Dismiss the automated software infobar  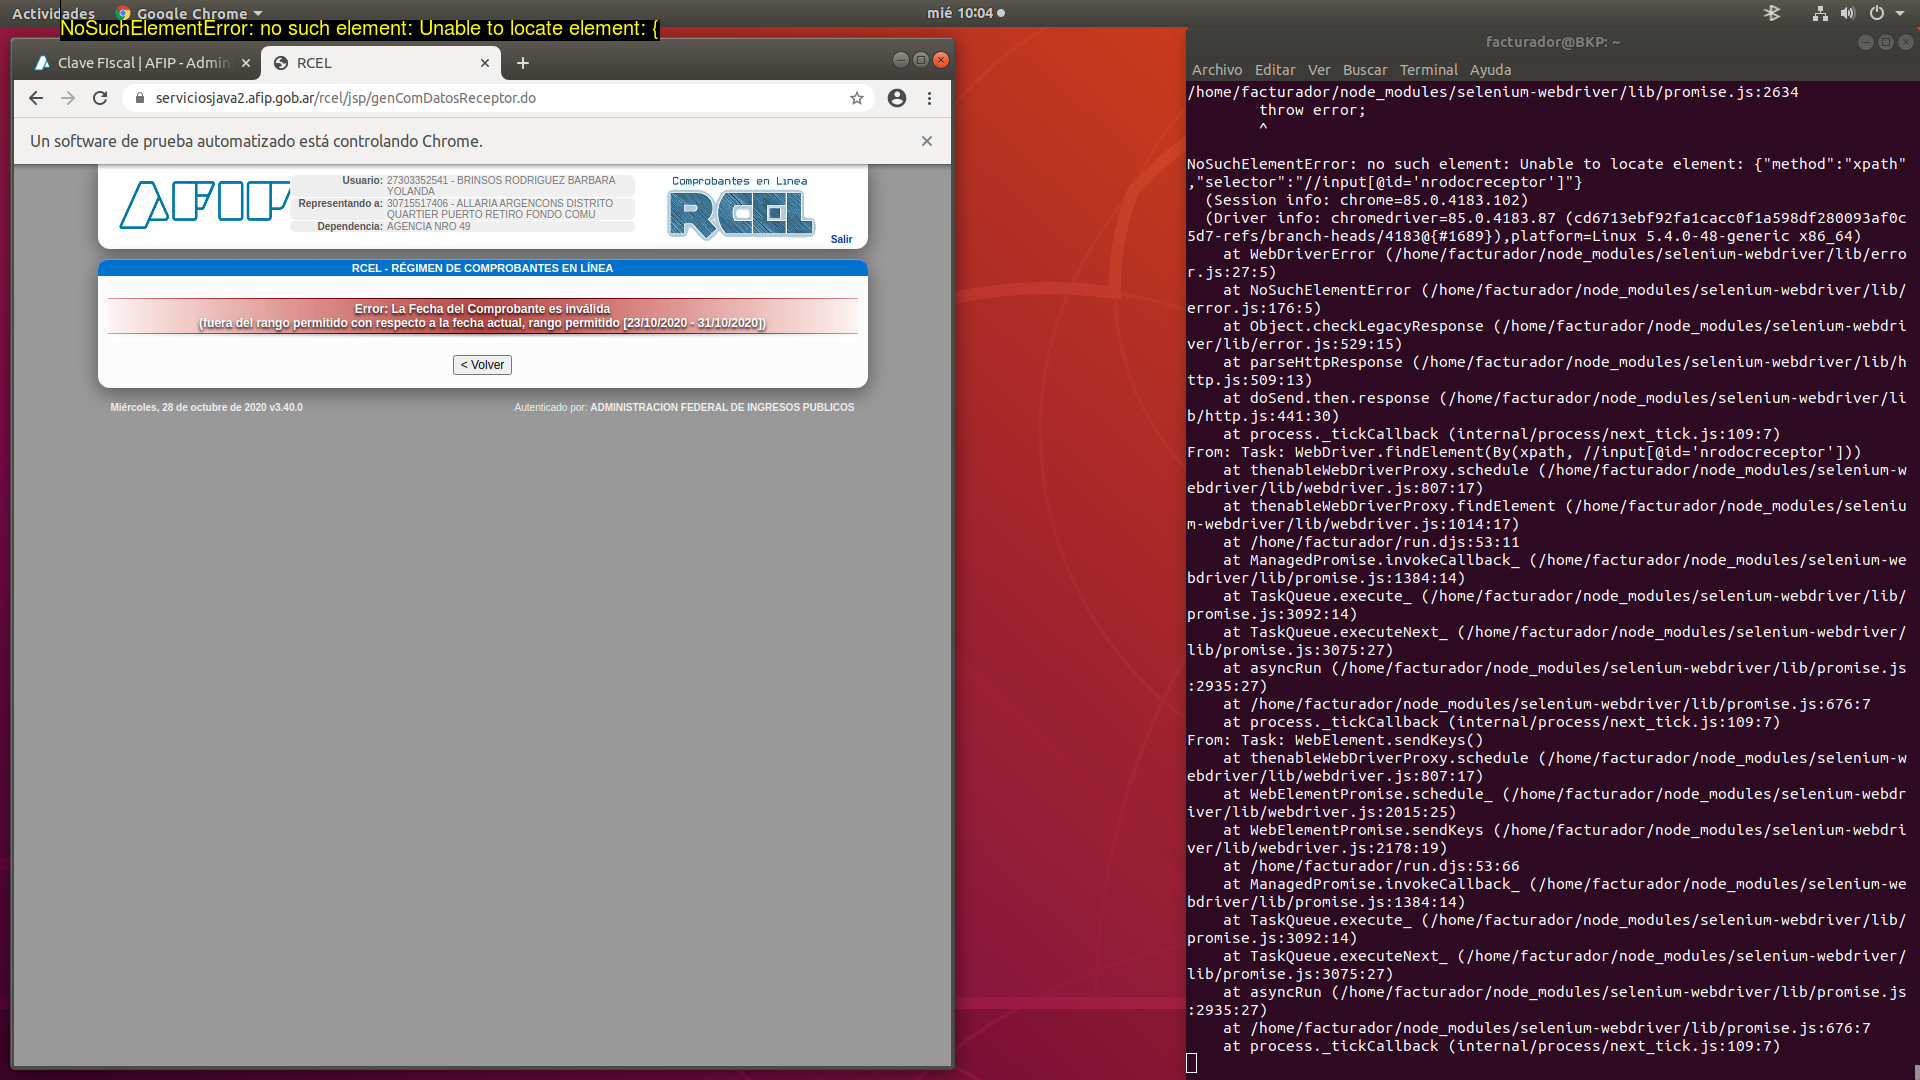click(927, 141)
